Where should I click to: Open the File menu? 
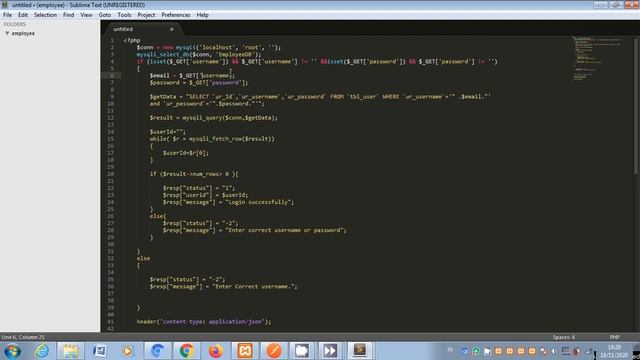coord(7,15)
